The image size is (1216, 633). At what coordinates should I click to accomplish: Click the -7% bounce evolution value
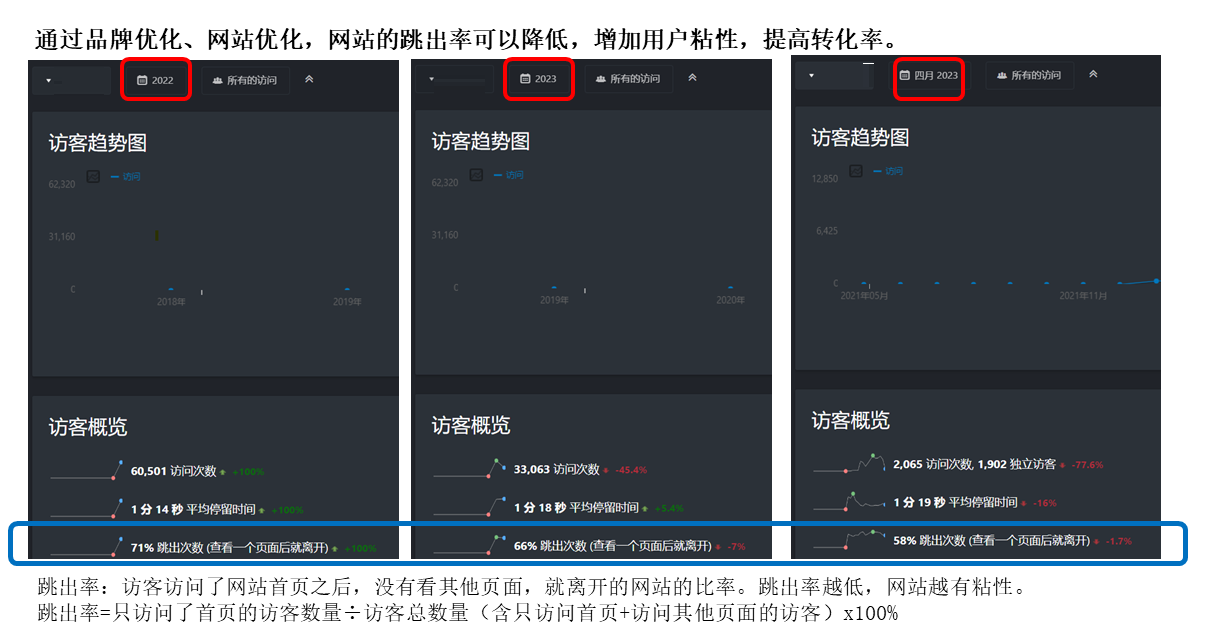[x=736, y=547]
